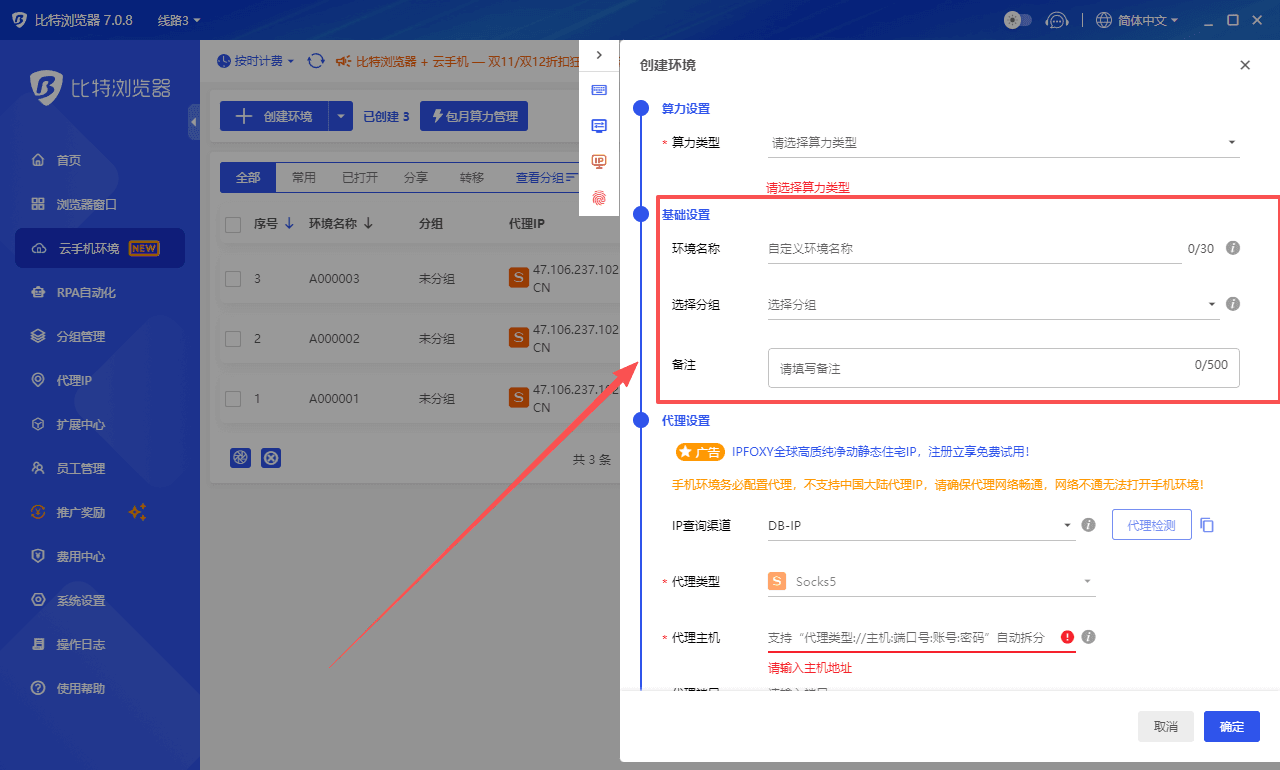Open the IP查询渠道 dropdown showing DB-IP

tap(920, 524)
